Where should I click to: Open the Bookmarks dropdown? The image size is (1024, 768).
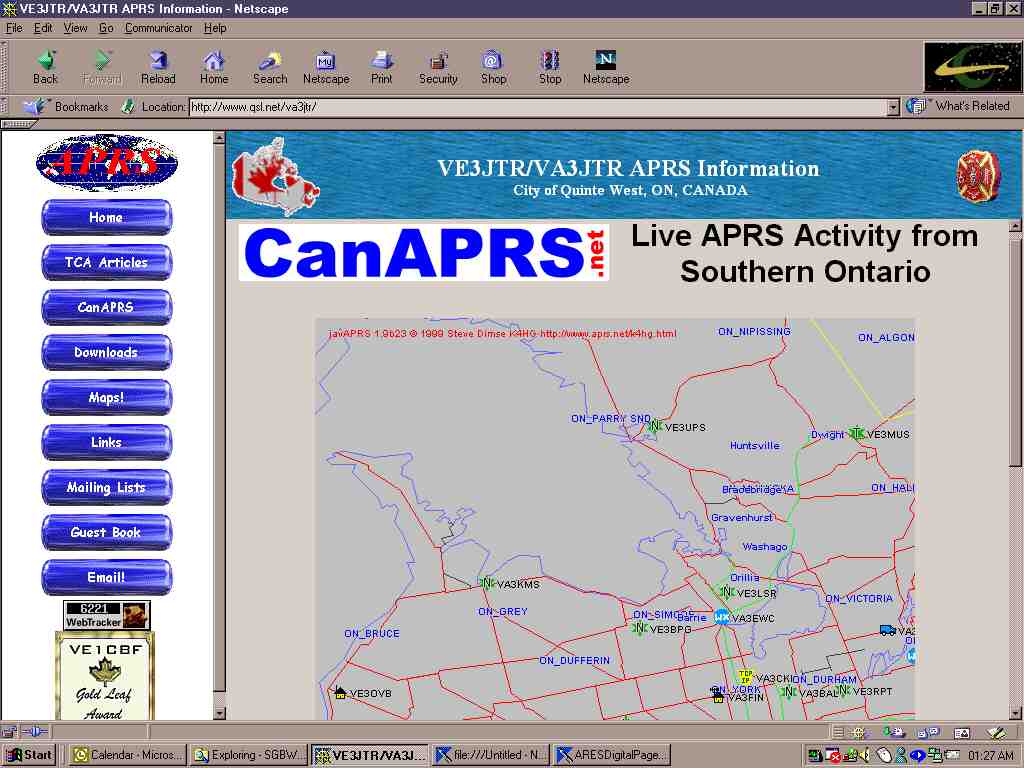click(67, 107)
